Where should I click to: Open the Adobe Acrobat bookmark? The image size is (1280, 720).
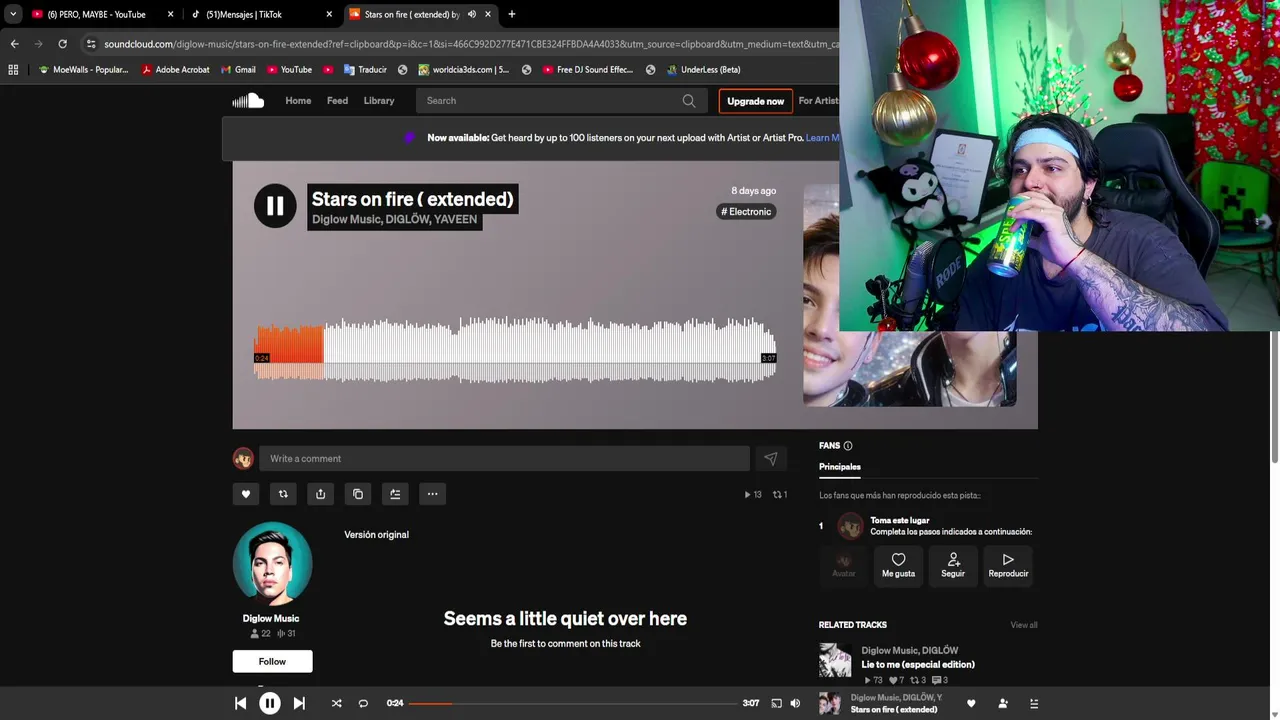click(176, 70)
